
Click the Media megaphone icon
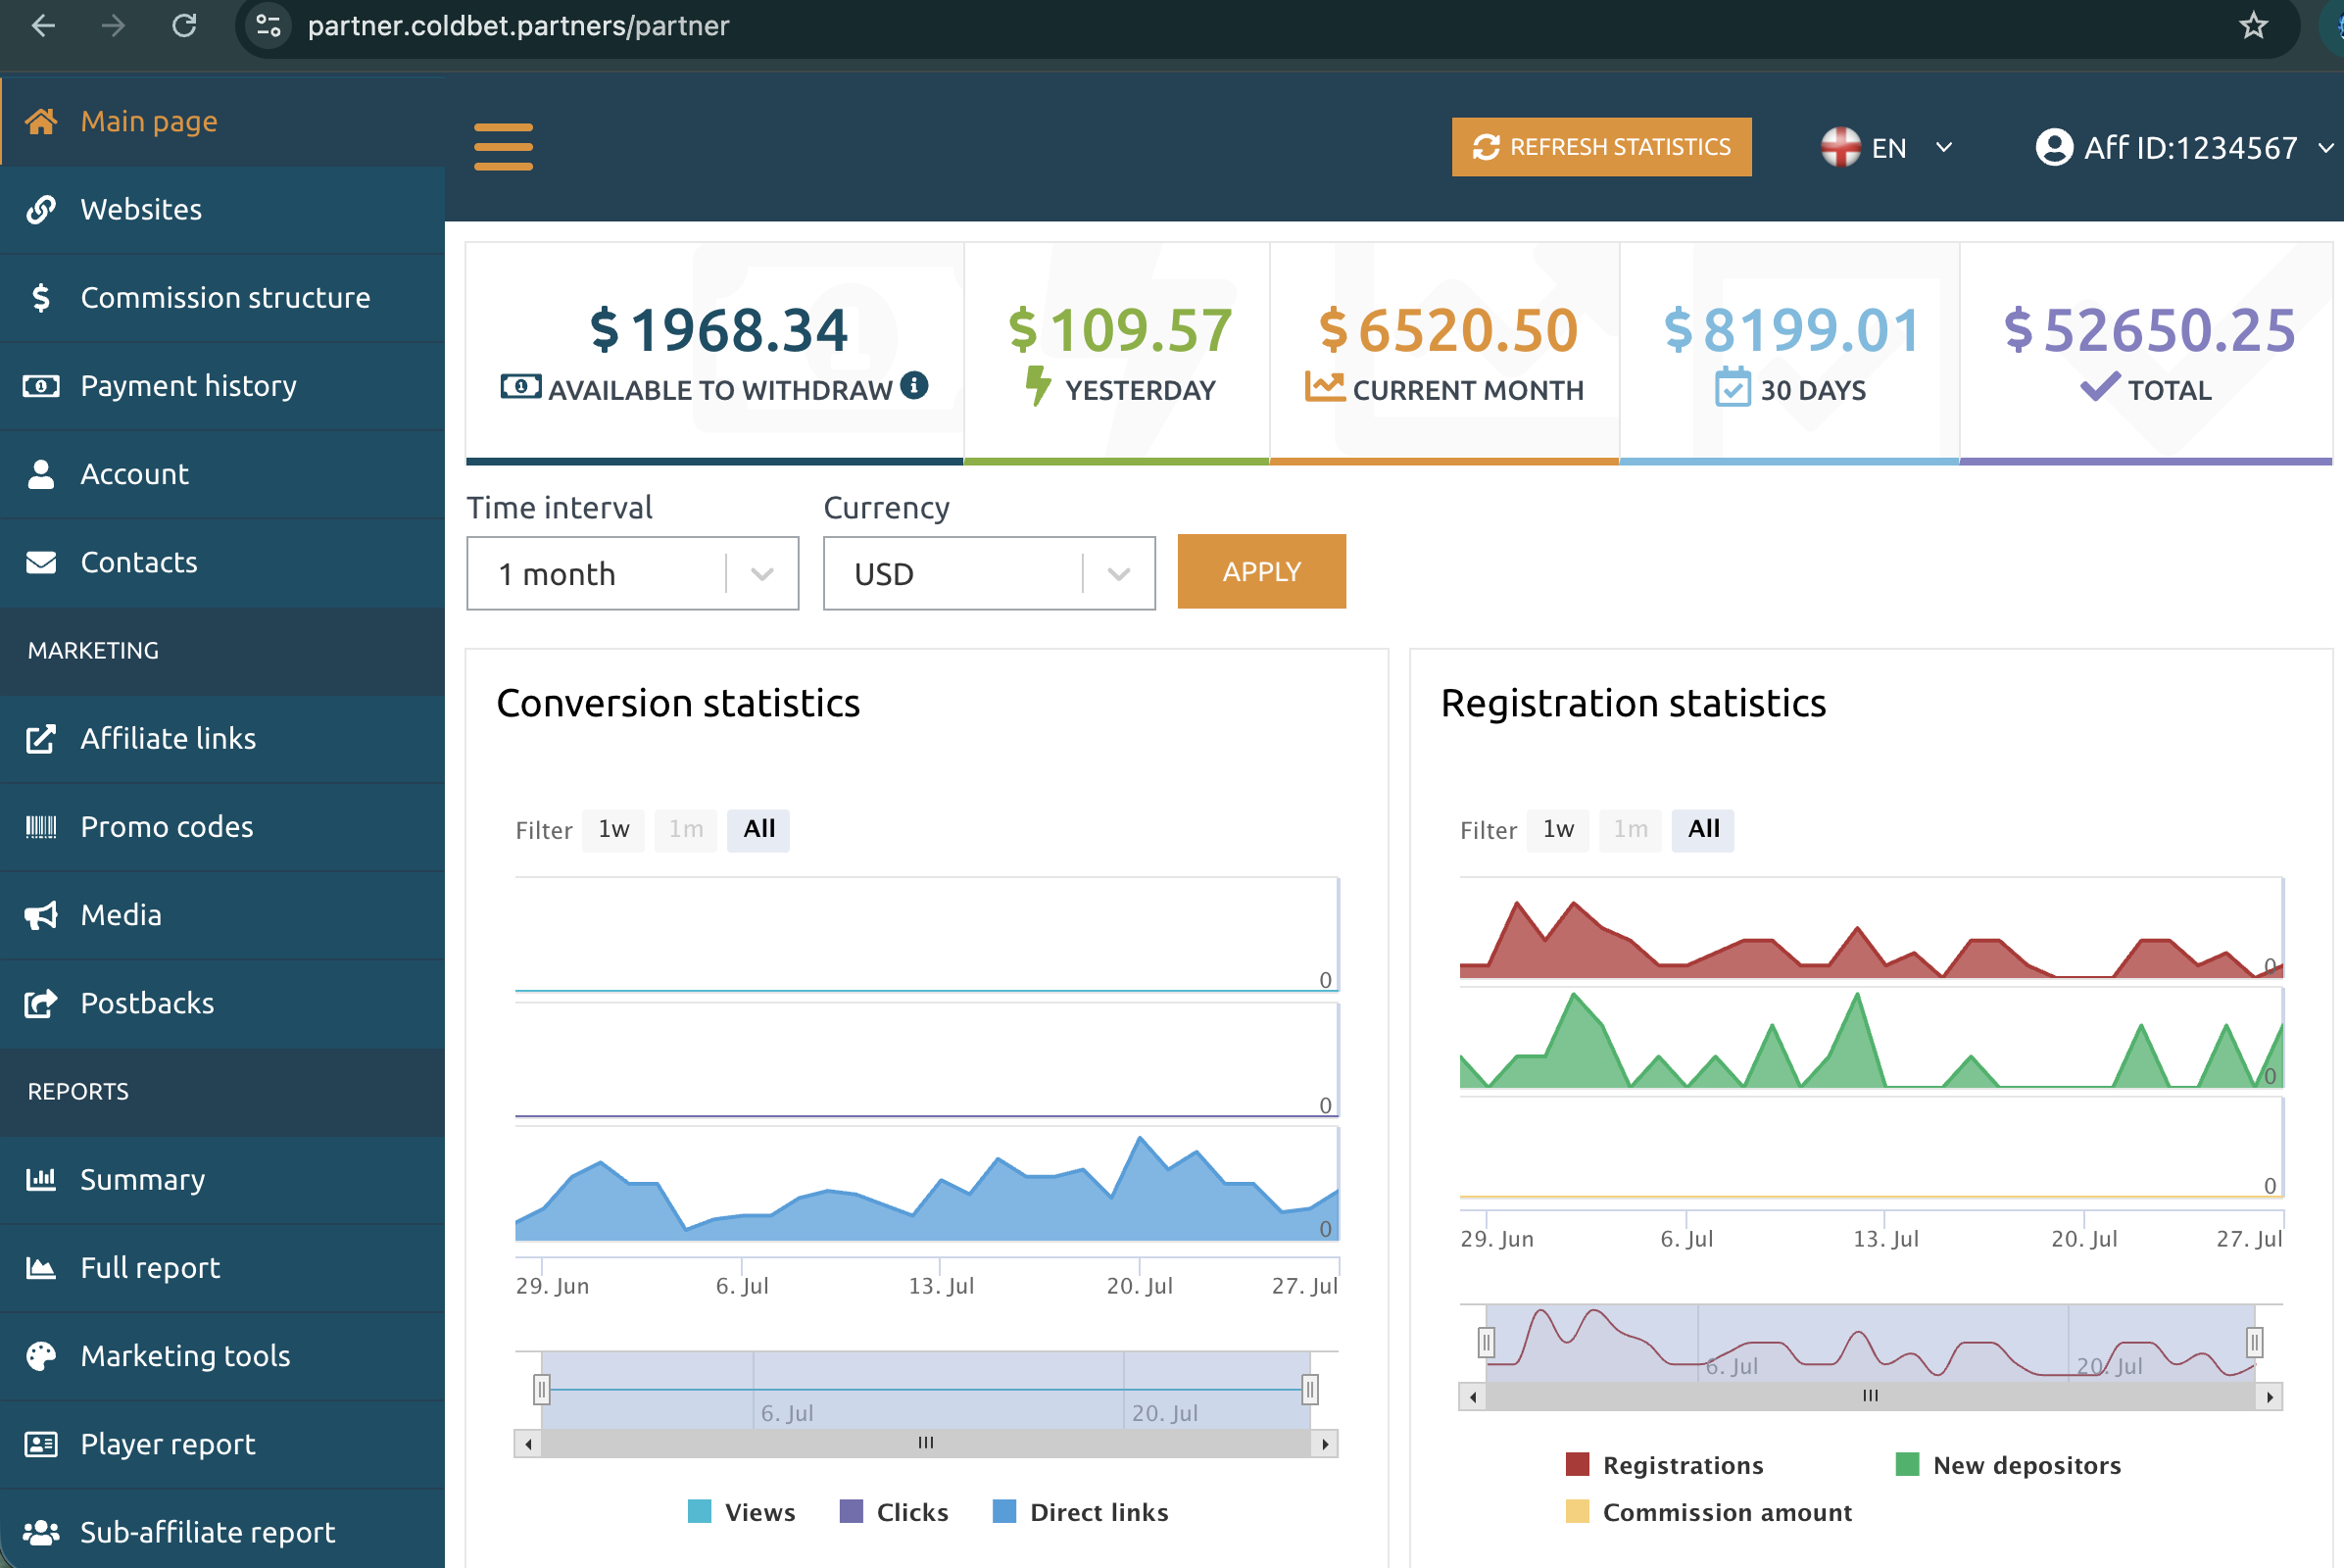pyautogui.click(x=41, y=915)
